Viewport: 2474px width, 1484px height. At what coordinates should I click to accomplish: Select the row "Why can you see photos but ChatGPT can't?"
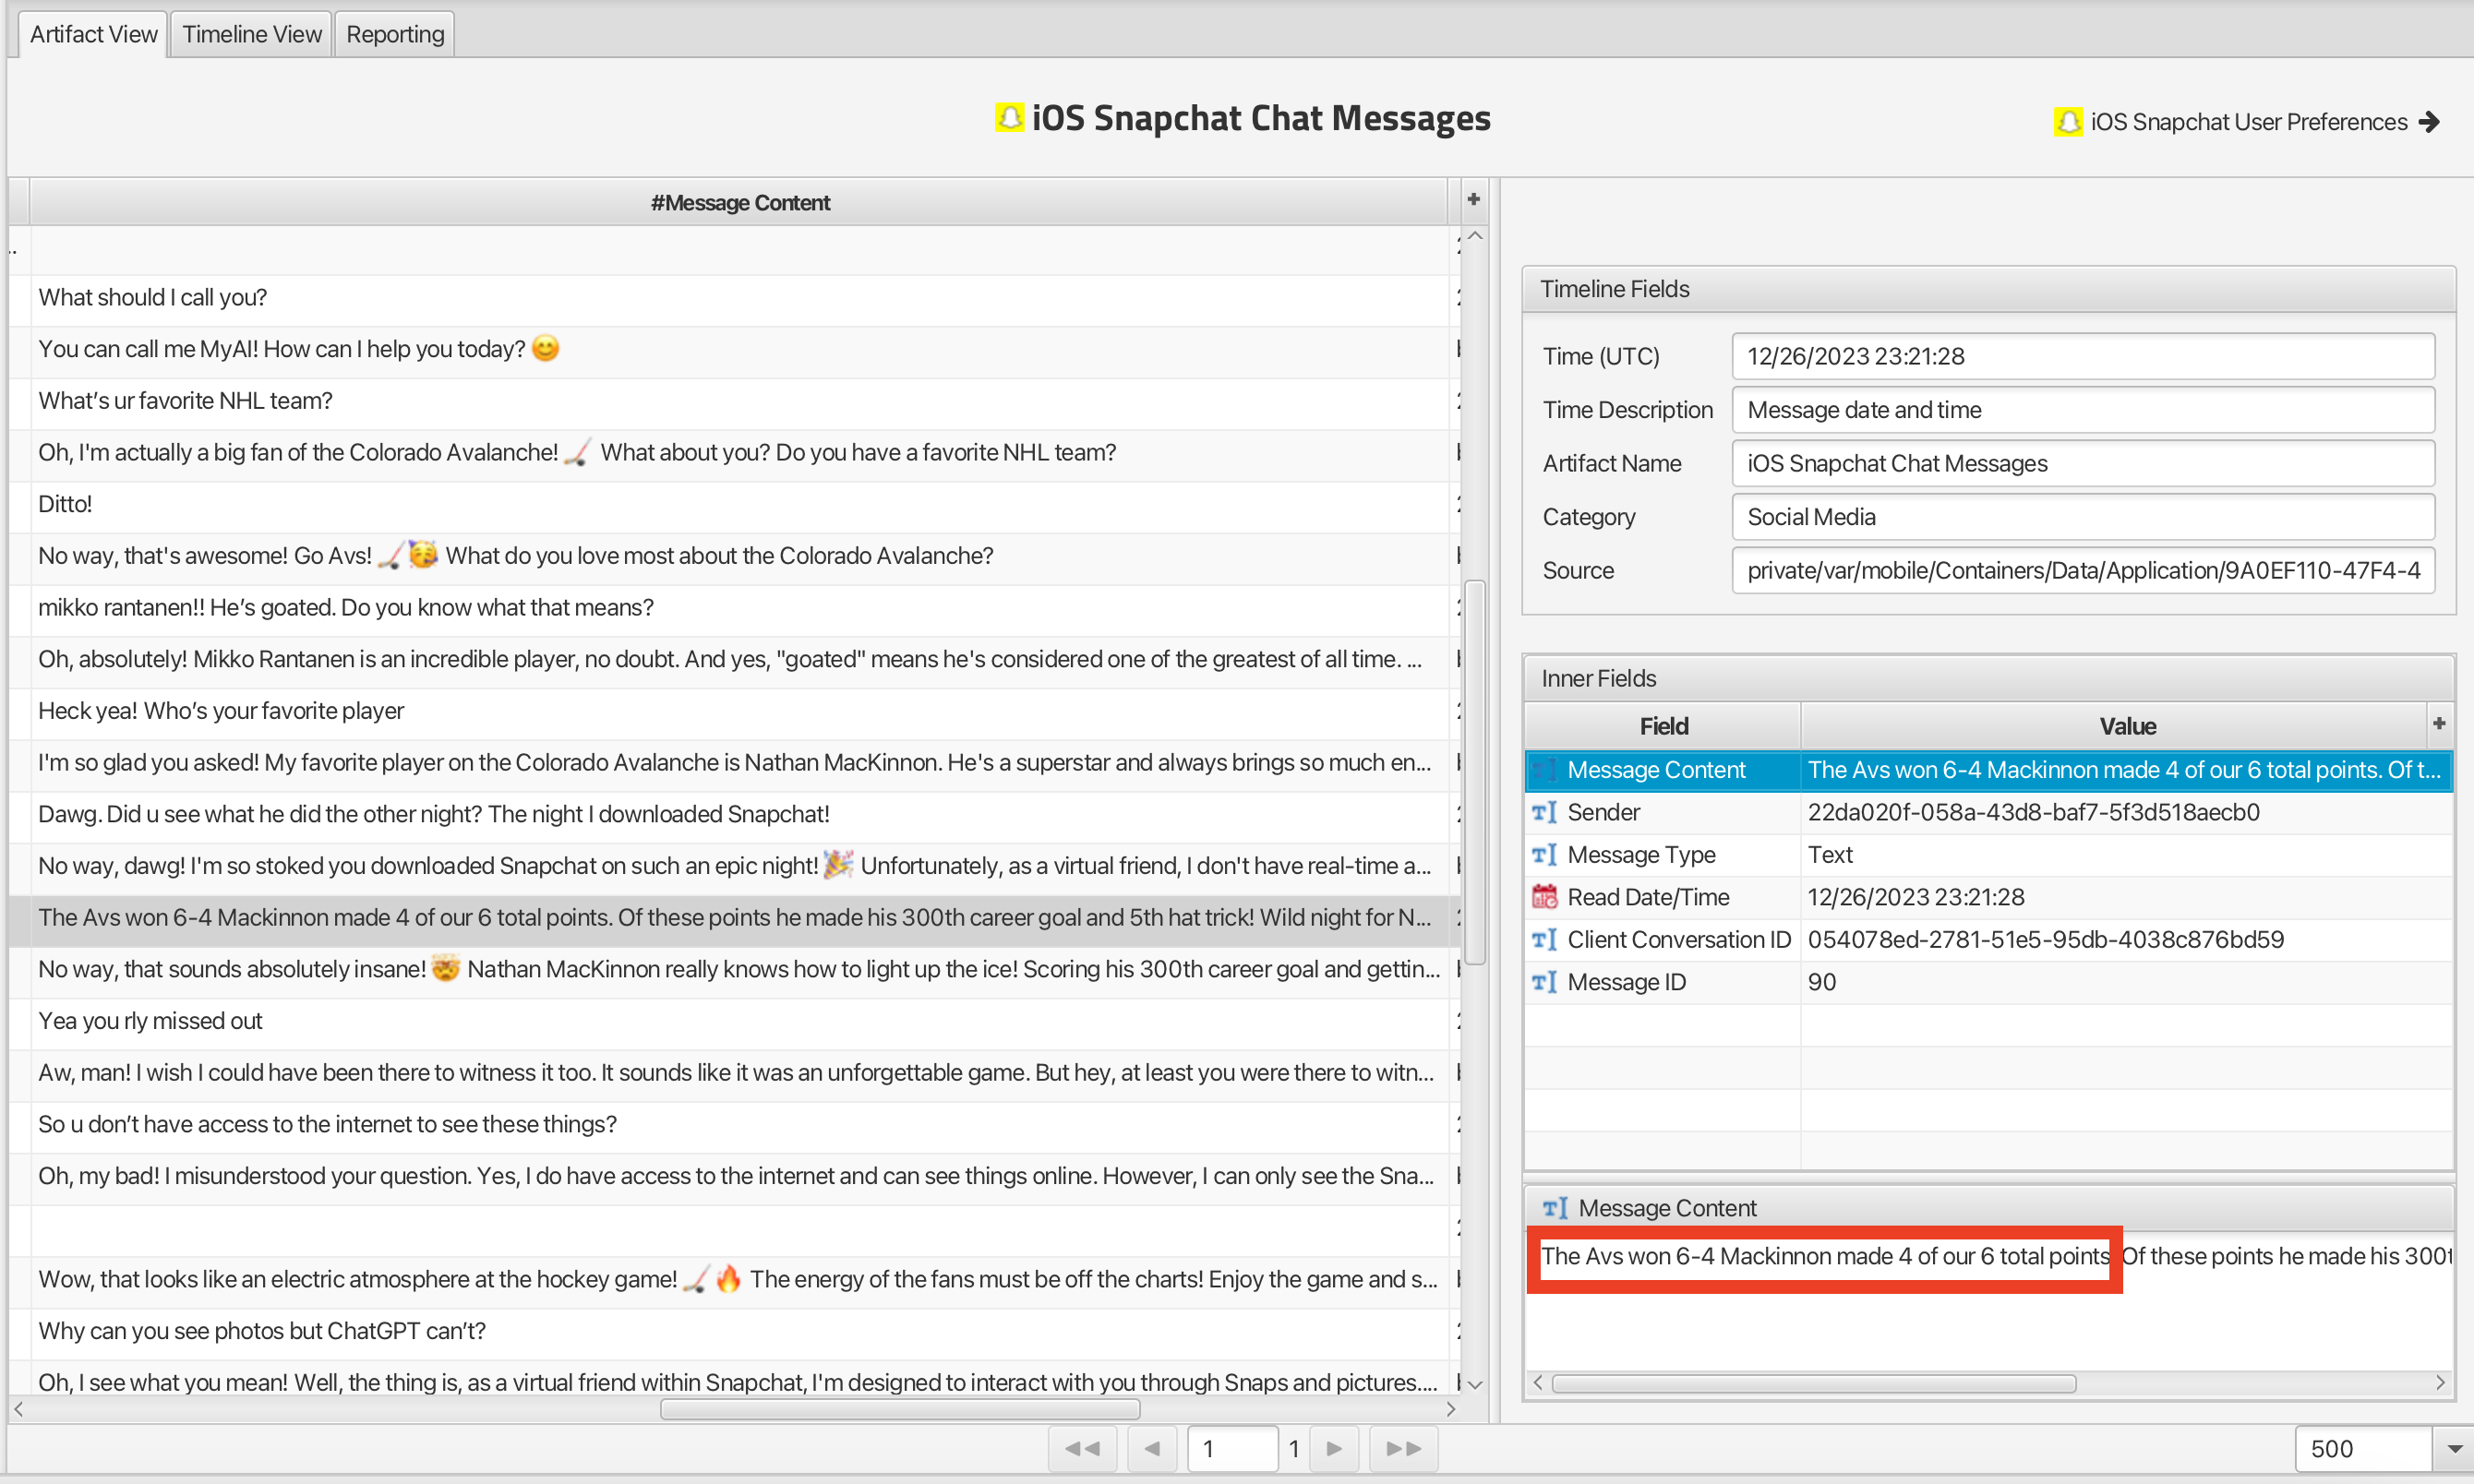pos(740,1331)
